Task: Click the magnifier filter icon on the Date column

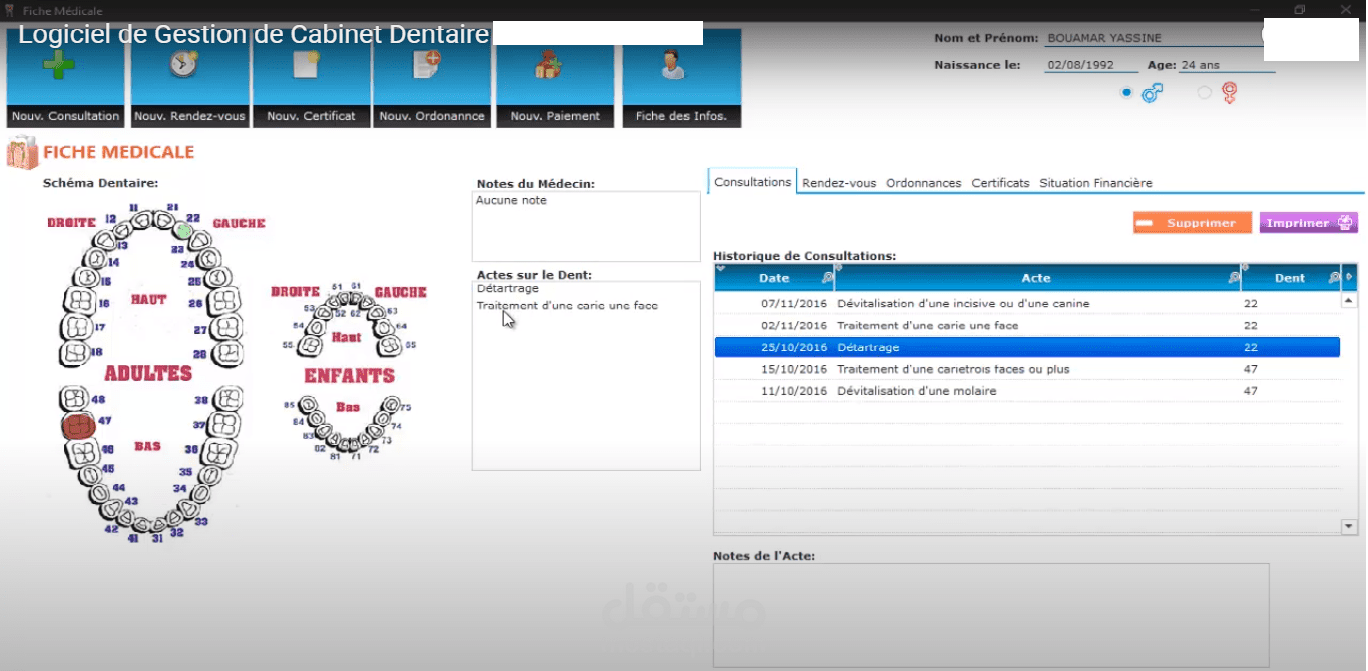Action: [x=828, y=277]
